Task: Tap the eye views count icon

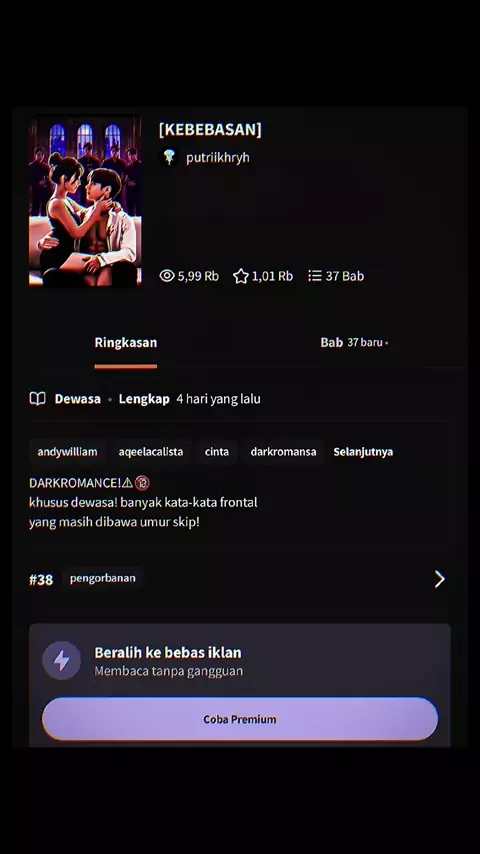Action: pos(167,276)
